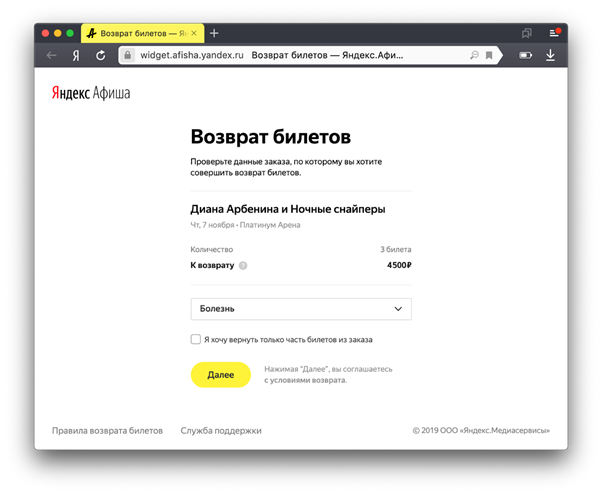Close the Возврат билетов tab

[194, 33]
